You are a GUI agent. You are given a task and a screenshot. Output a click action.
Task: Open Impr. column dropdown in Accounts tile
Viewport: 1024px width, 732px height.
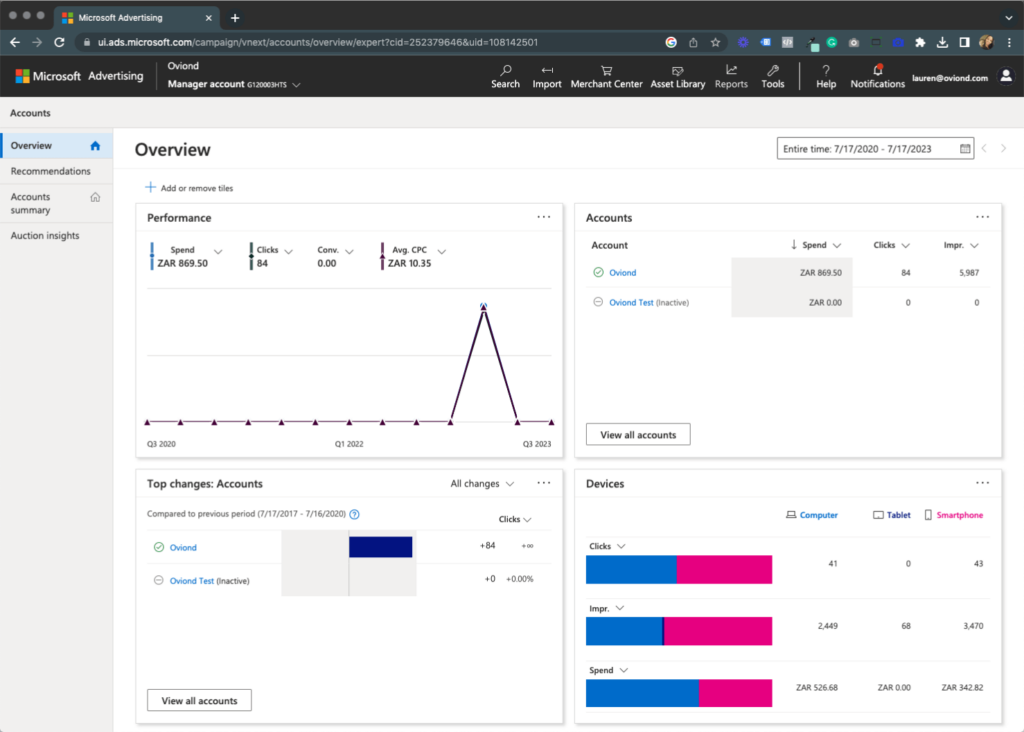[x=974, y=246]
